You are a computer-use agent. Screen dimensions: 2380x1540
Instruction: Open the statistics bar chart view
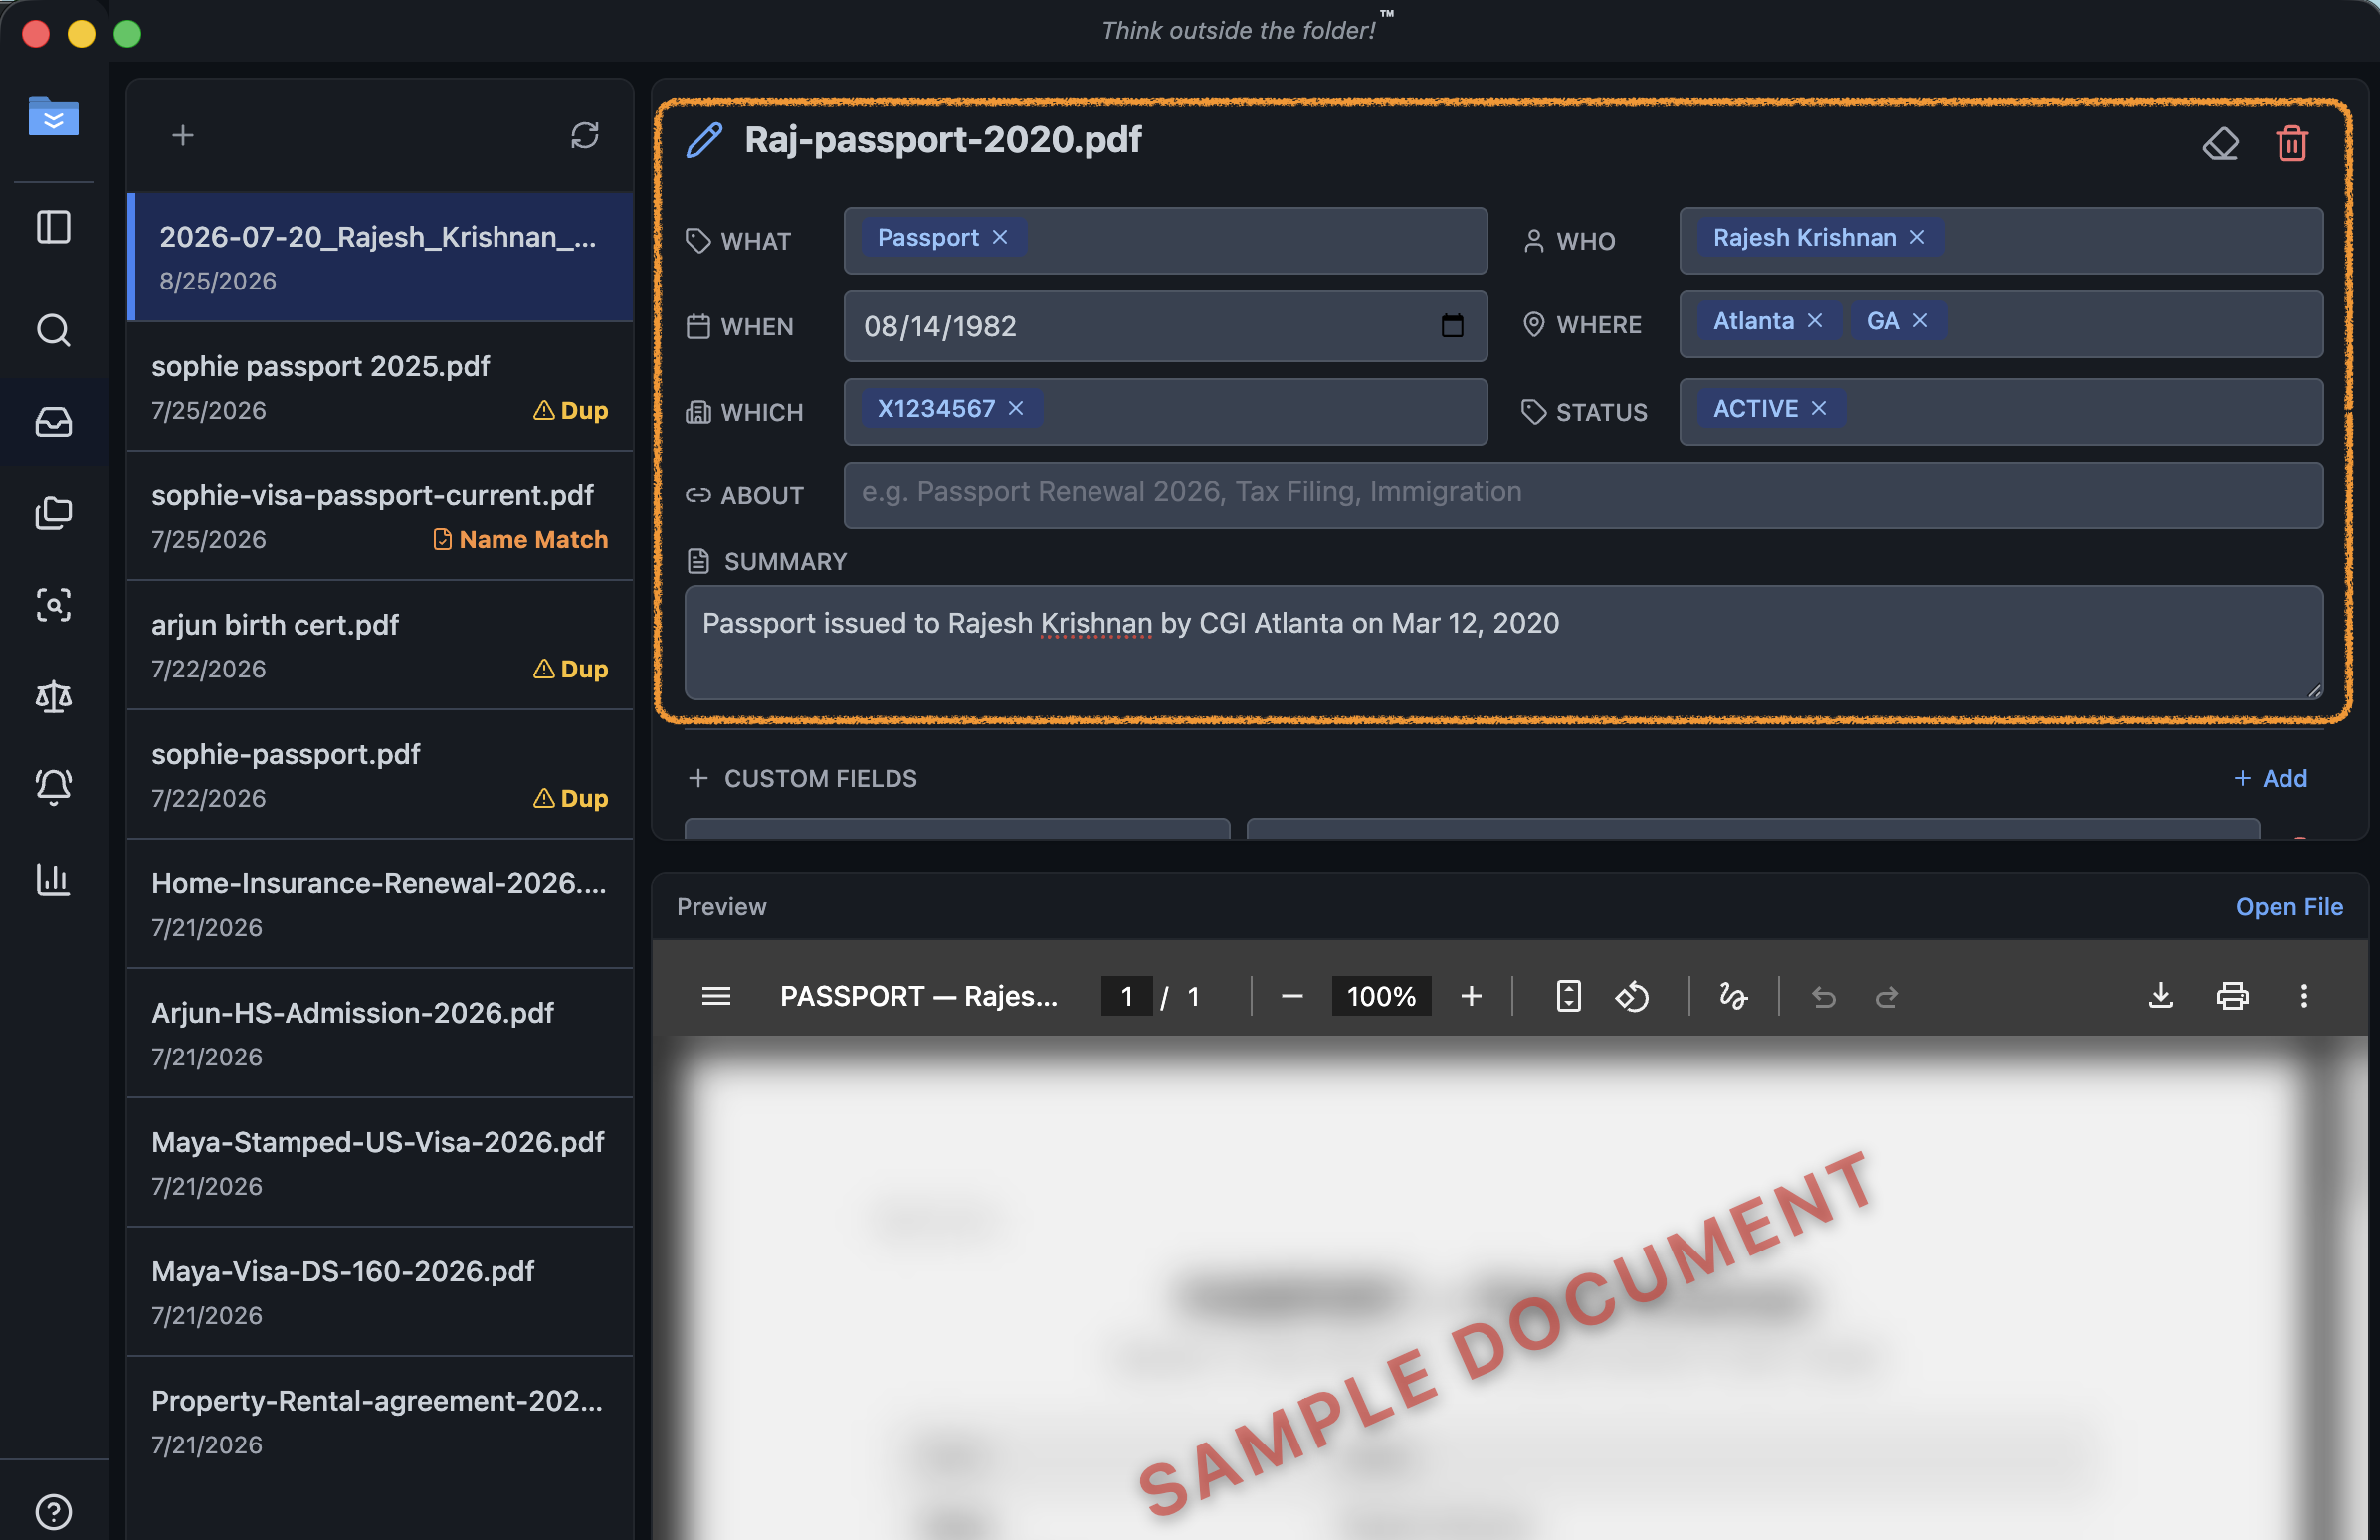click(53, 878)
